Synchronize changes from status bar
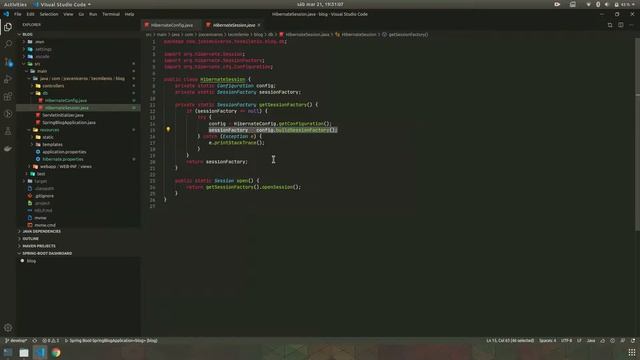This screenshot has width=640, height=360. coord(35,340)
